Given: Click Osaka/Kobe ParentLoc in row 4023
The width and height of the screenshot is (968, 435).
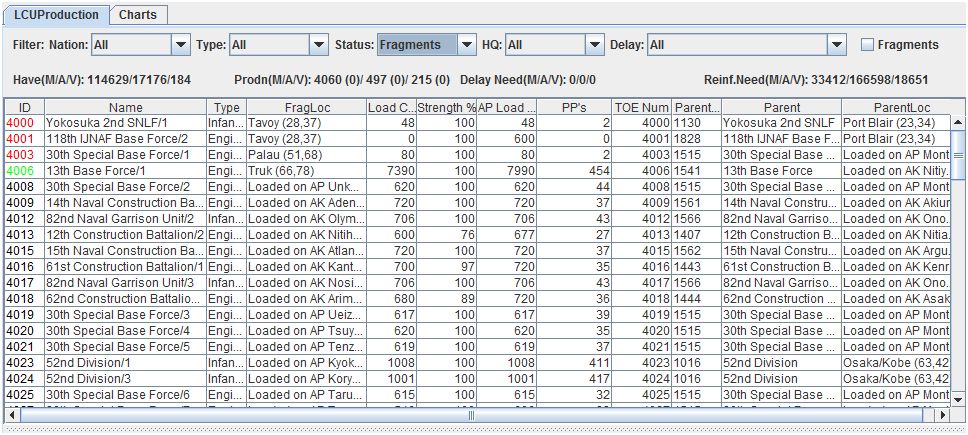Looking at the screenshot, I should 896,363.
